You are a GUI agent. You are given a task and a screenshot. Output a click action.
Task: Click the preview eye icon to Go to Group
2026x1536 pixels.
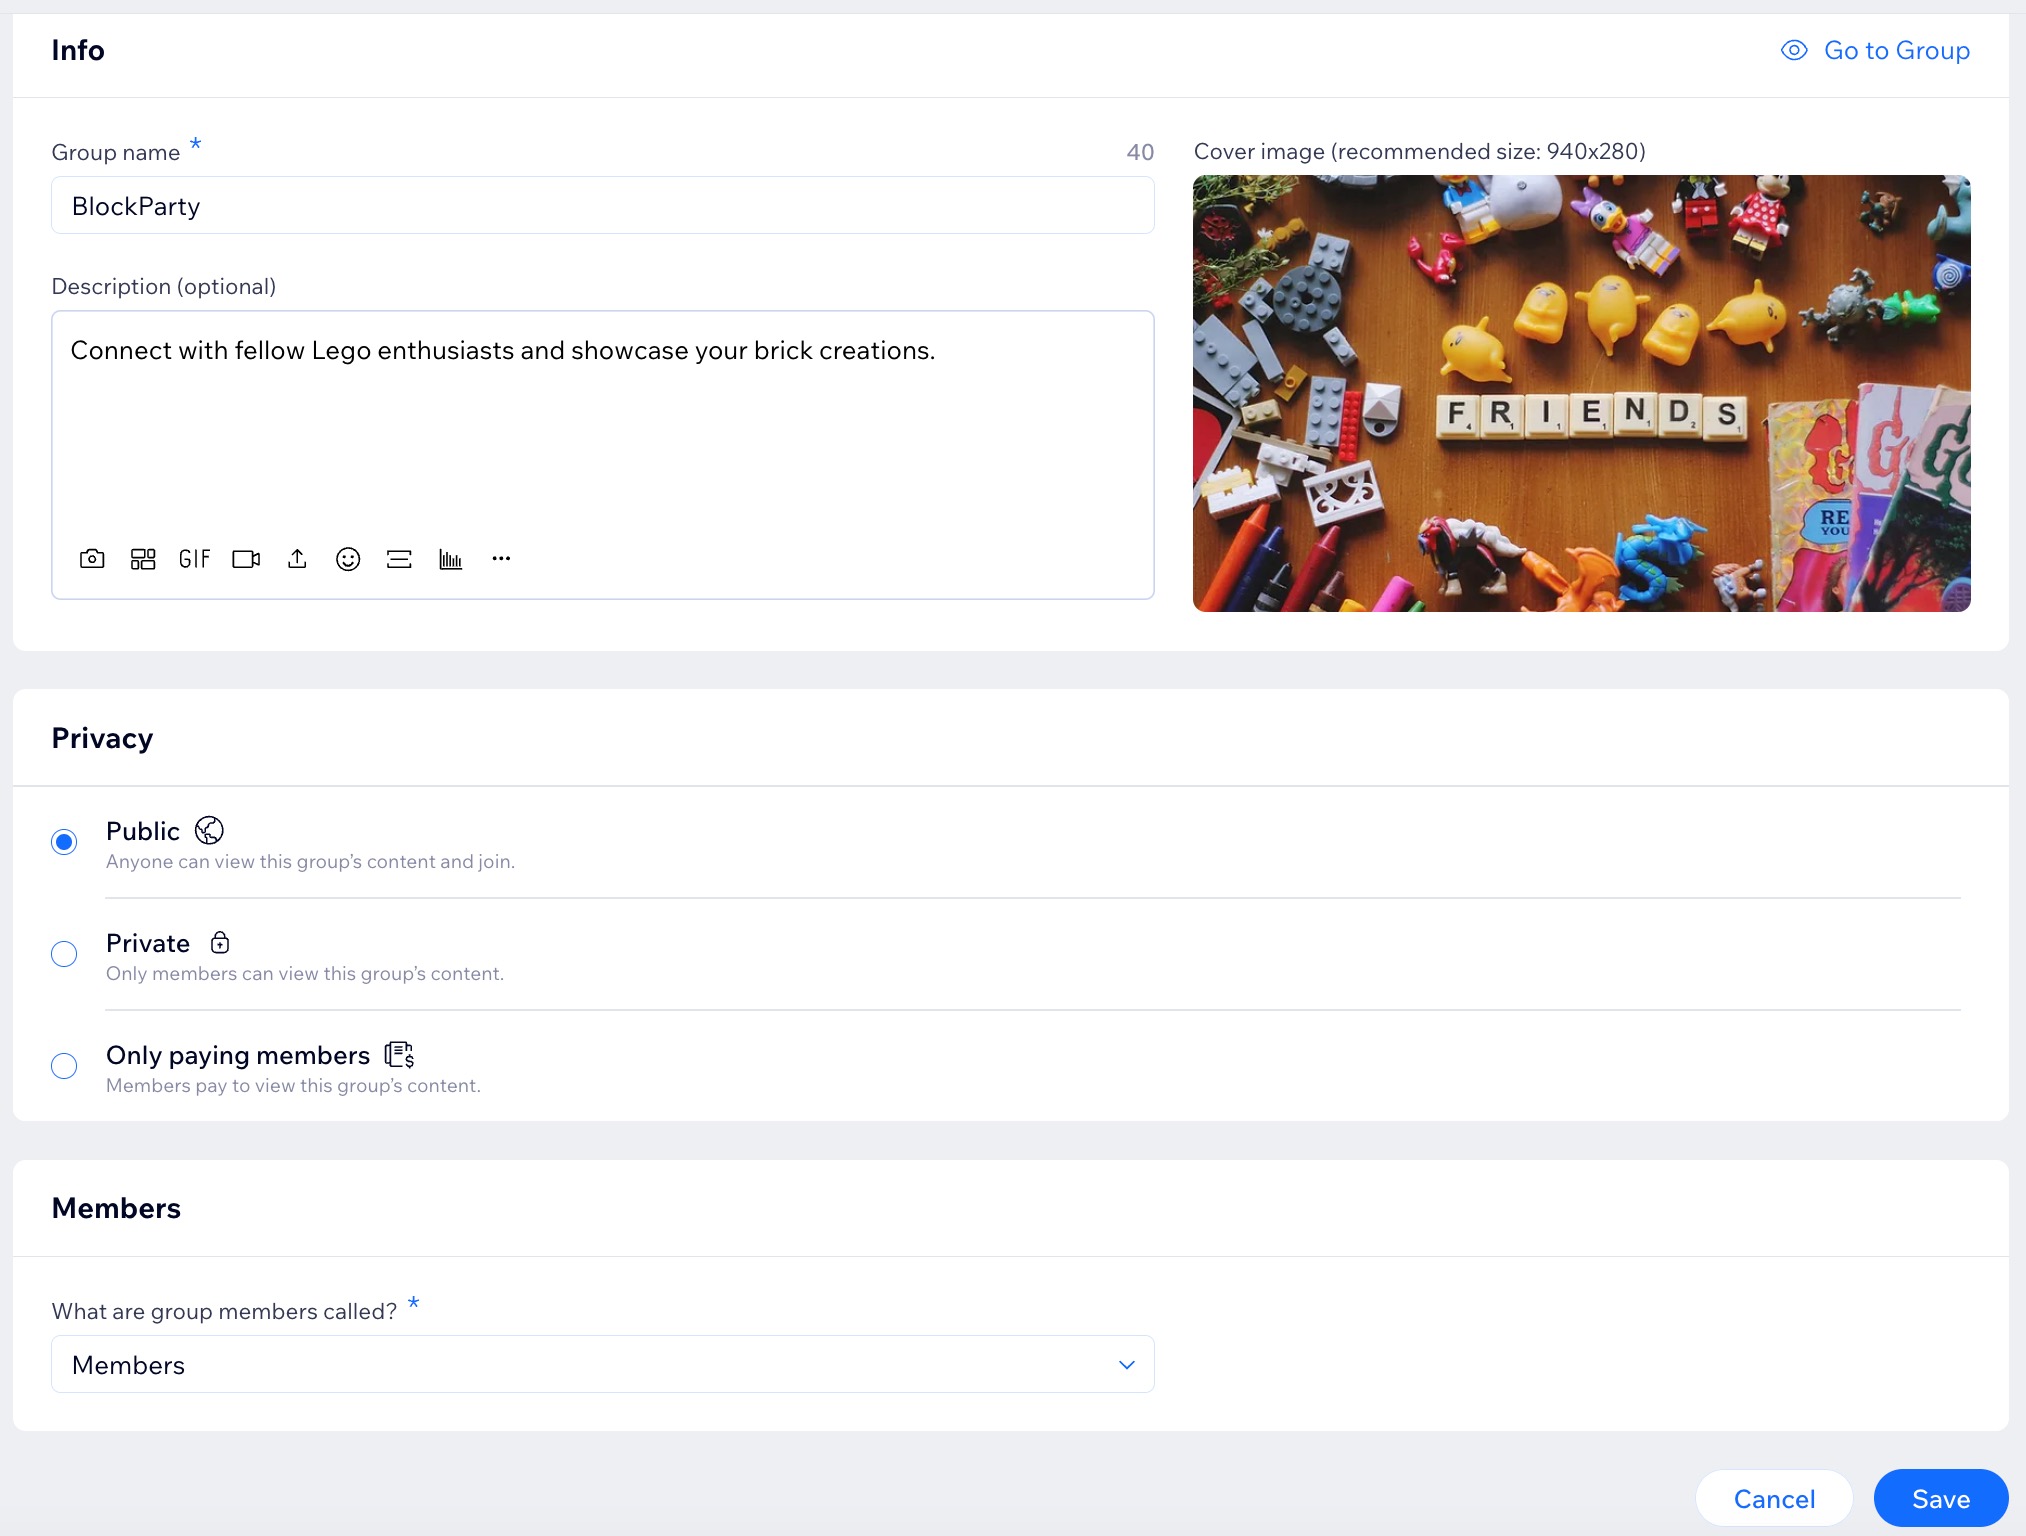[x=1794, y=48]
